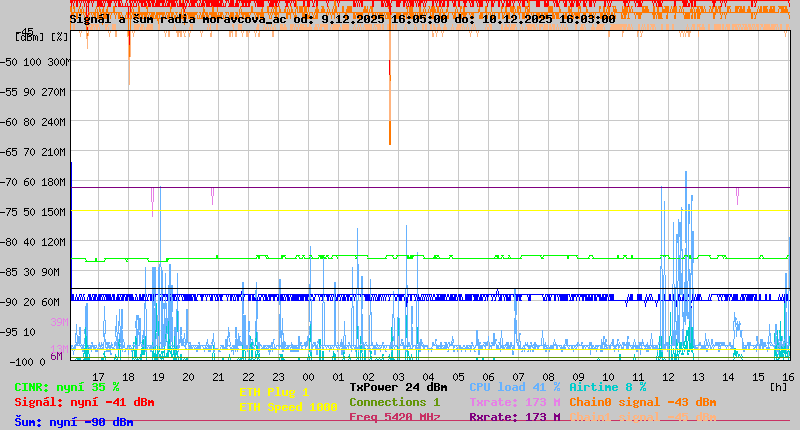The image size is (800, 430).
Task: Click the Connections 1 legend entry
Action: click(x=394, y=402)
